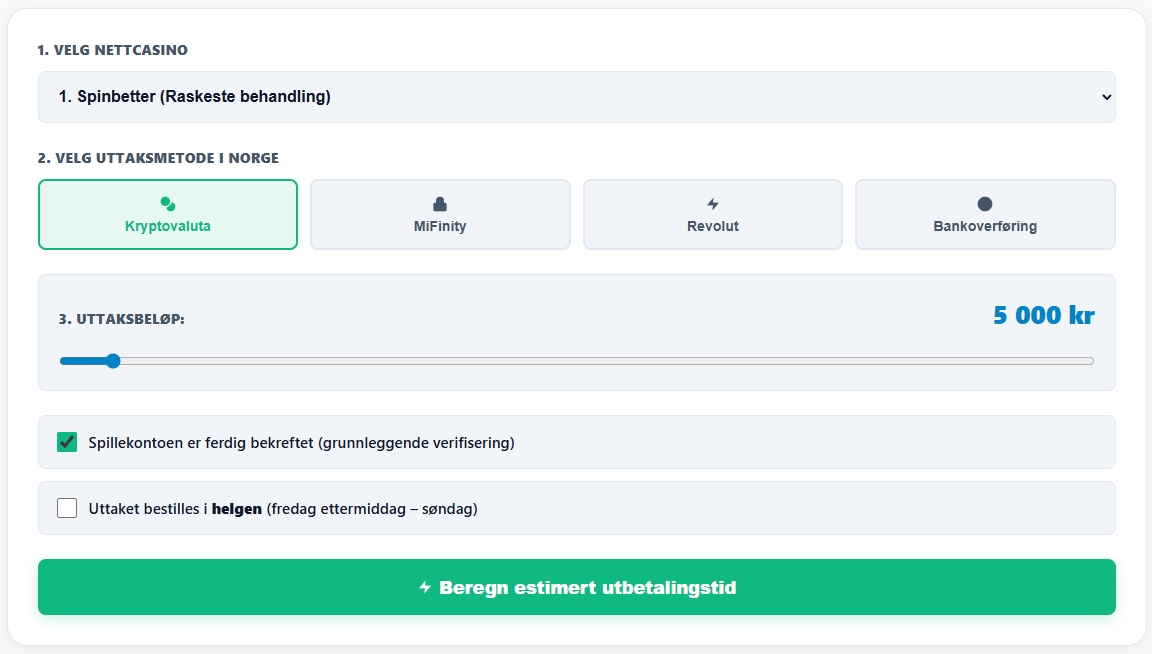Uncheck the Spillekontoen er ferdig bekreftet checkbox

pyautogui.click(x=67, y=442)
